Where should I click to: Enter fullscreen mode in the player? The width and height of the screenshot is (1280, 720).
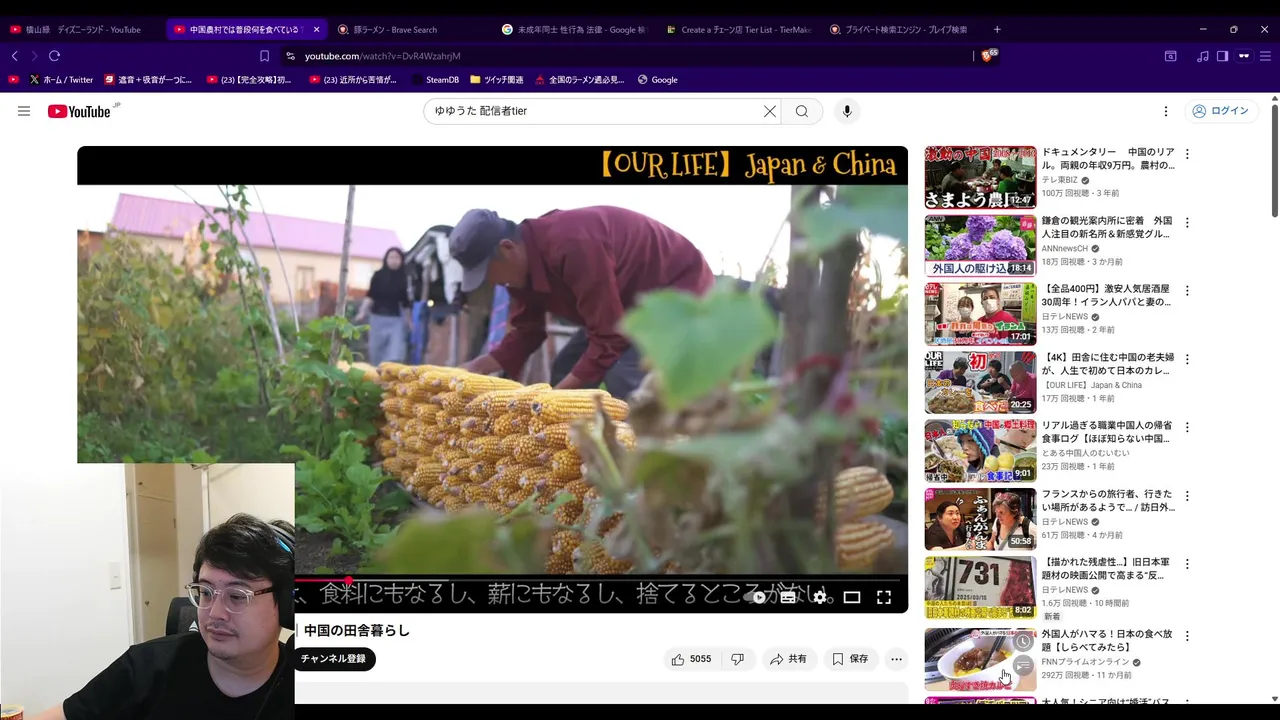pos(884,597)
